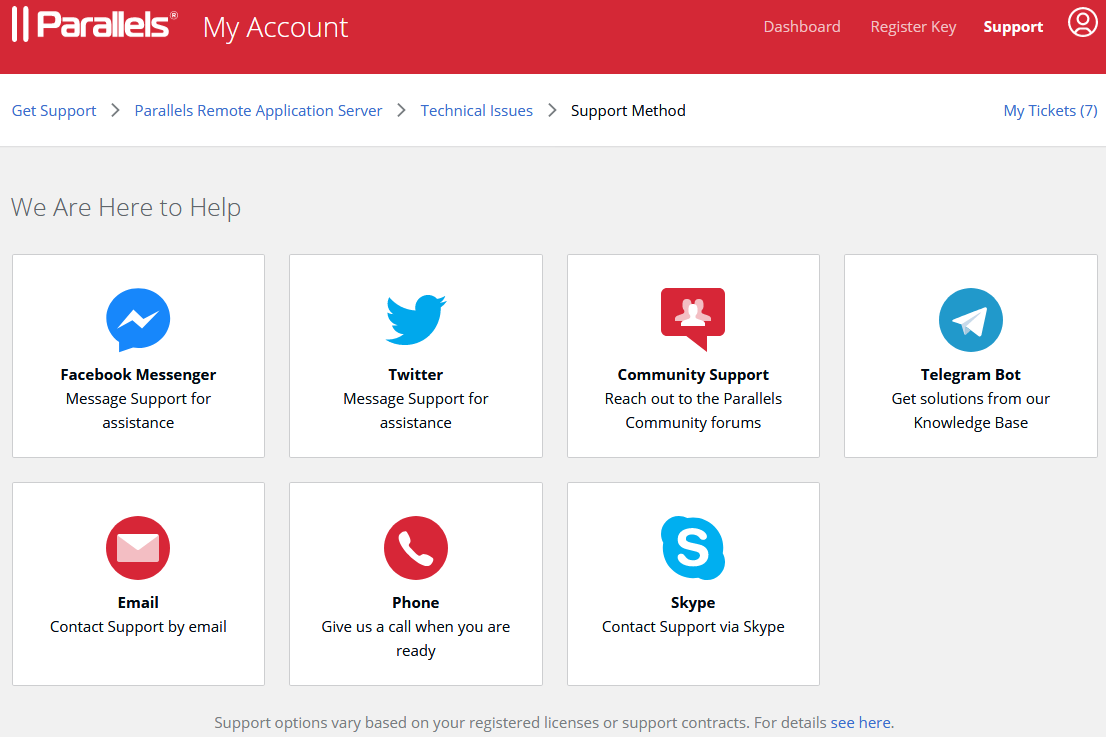Click the blue Skype icon
The height and width of the screenshot is (737, 1106).
[693, 548]
